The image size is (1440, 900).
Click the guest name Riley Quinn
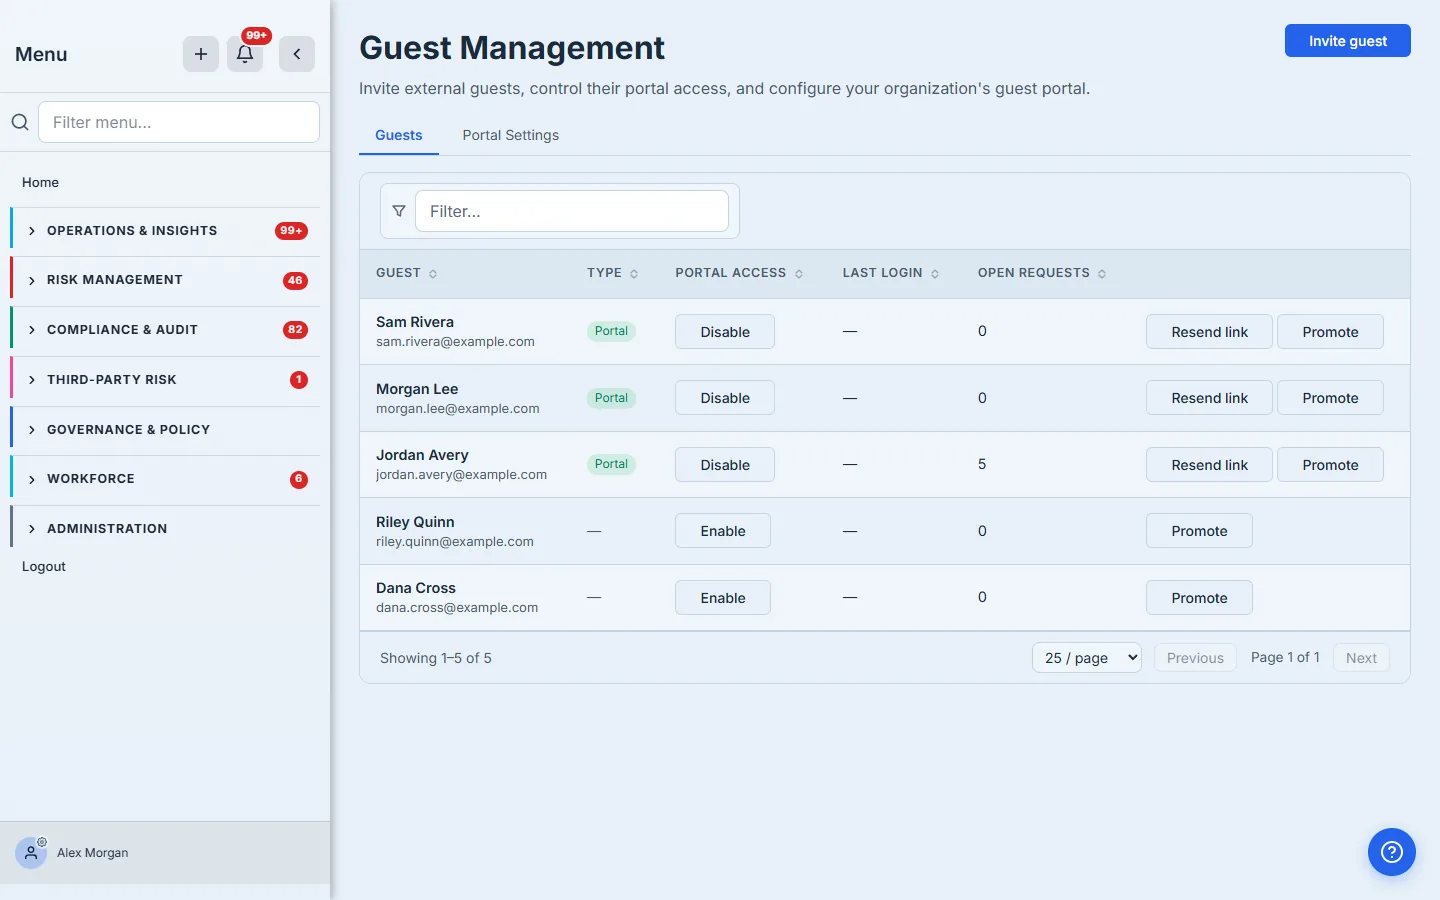pyautogui.click(x=415, y=522)
